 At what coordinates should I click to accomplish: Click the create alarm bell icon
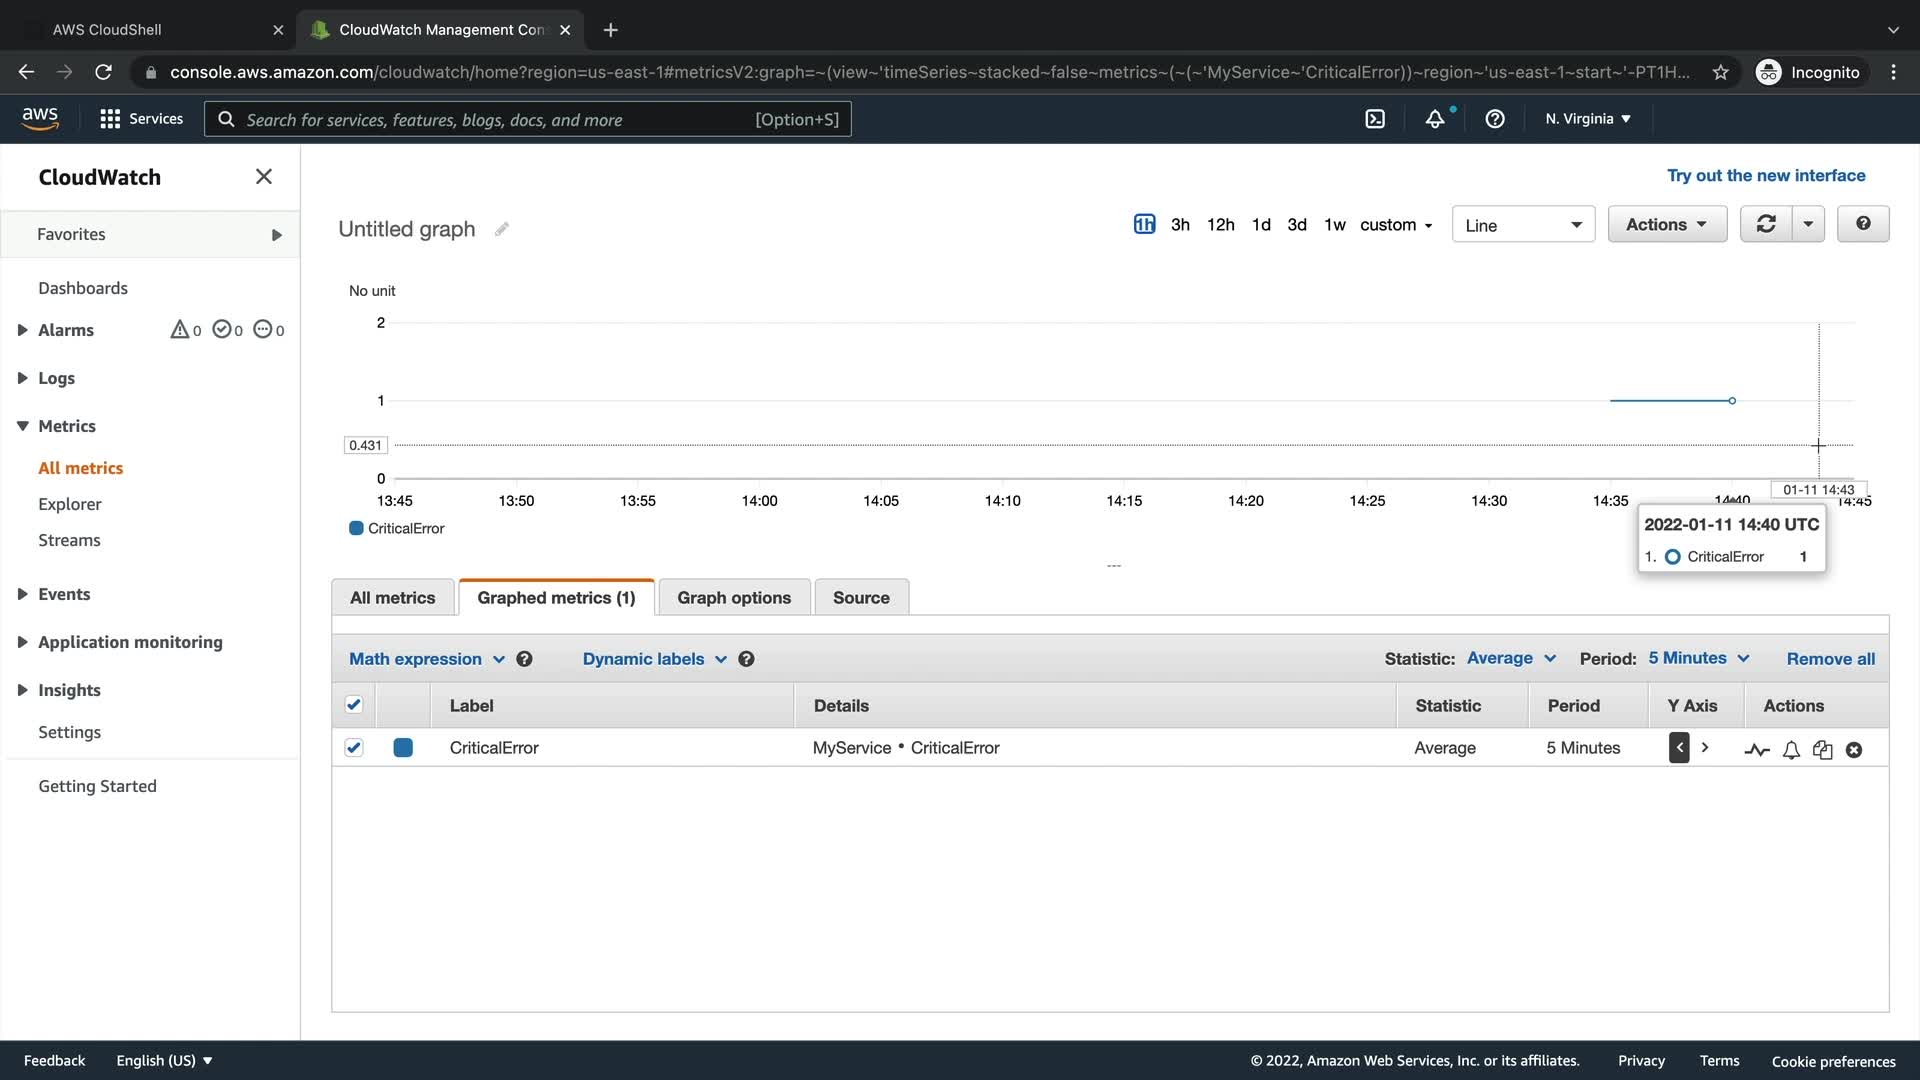coord(1791,750)
